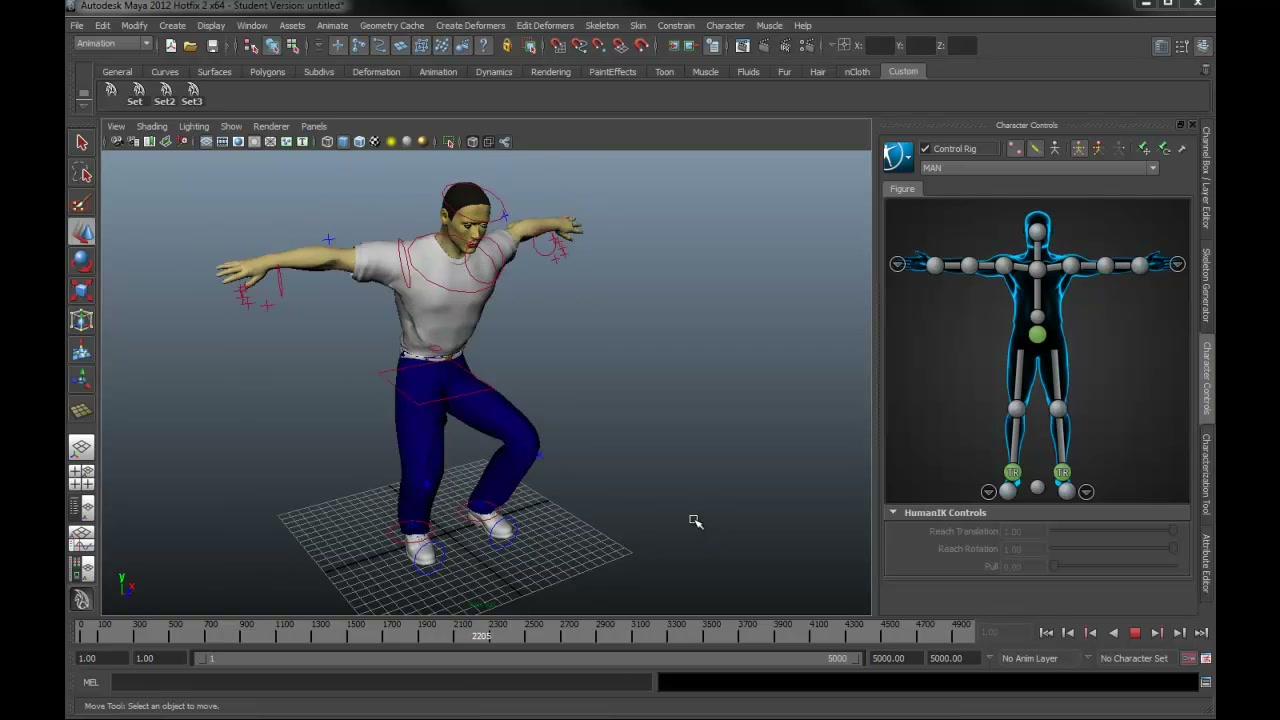Click the MEL command language label

coord(91,683)
